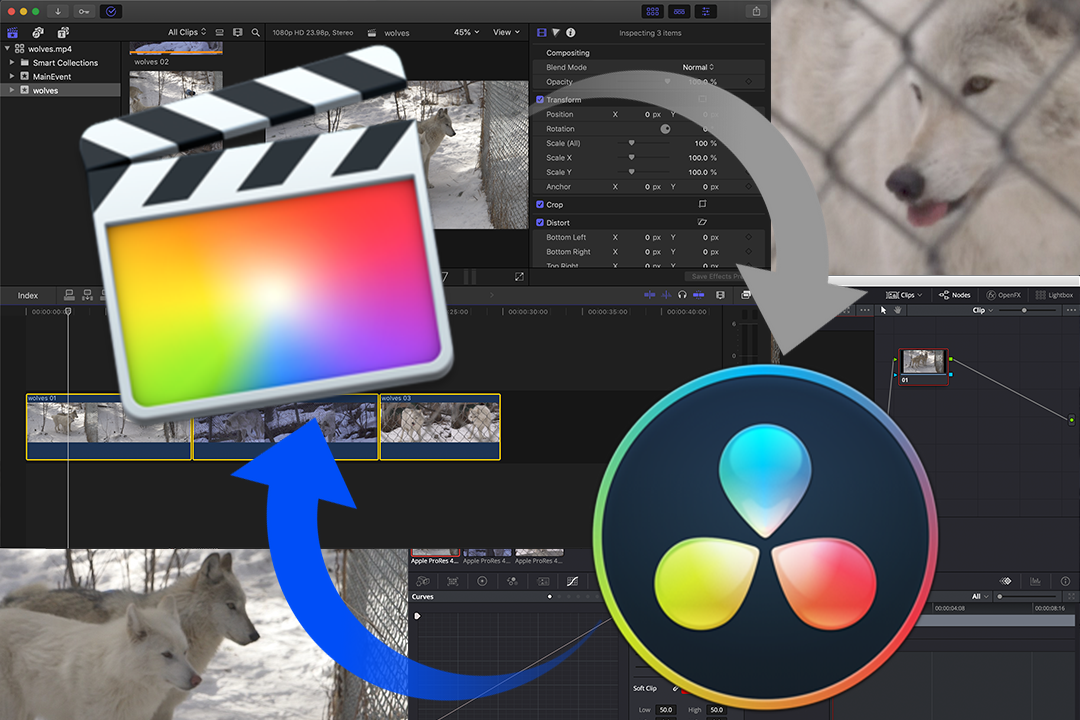Open the All Clips filter dropdown

(187, 32)
